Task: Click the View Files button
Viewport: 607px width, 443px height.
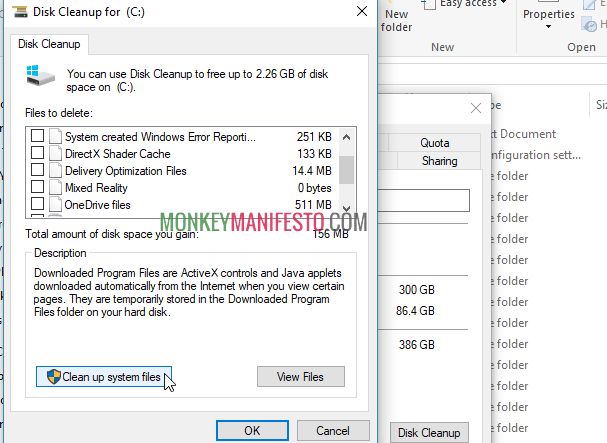Action: (x=300, y=377)
